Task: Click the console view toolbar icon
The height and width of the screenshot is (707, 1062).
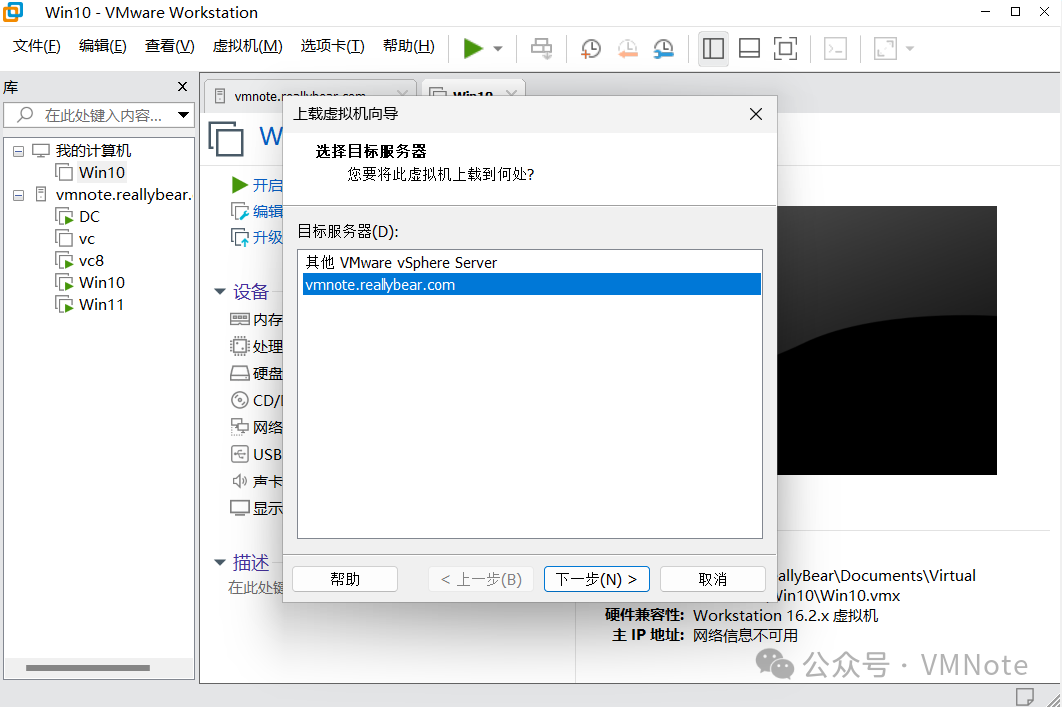Action: 835,49
